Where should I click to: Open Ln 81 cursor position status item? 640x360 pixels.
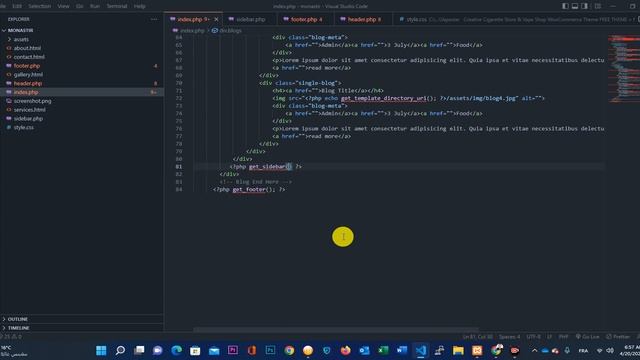tap(477, 337)
